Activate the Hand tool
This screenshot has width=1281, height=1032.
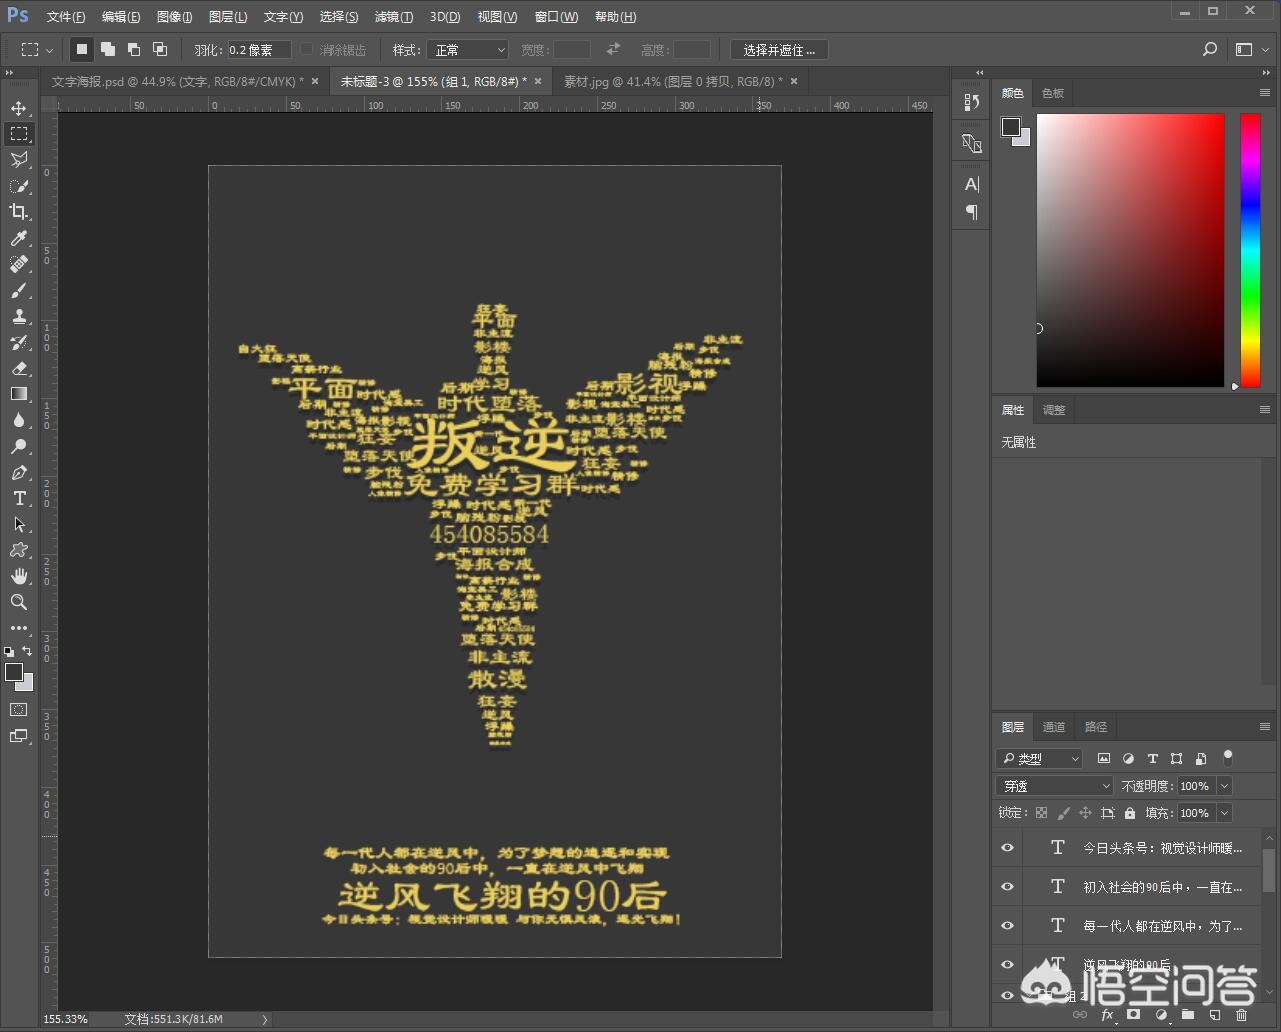coord(19,576)
